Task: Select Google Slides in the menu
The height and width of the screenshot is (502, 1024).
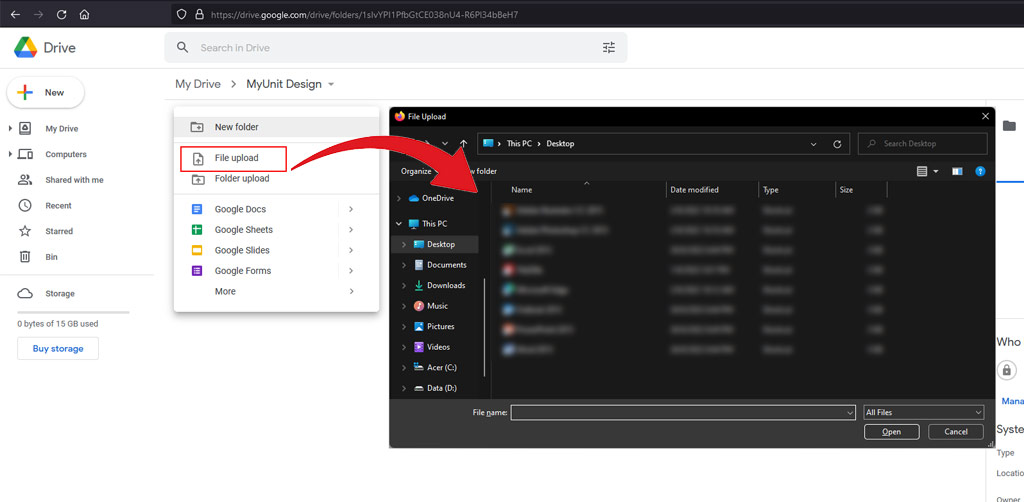Action: coord(242,251)
